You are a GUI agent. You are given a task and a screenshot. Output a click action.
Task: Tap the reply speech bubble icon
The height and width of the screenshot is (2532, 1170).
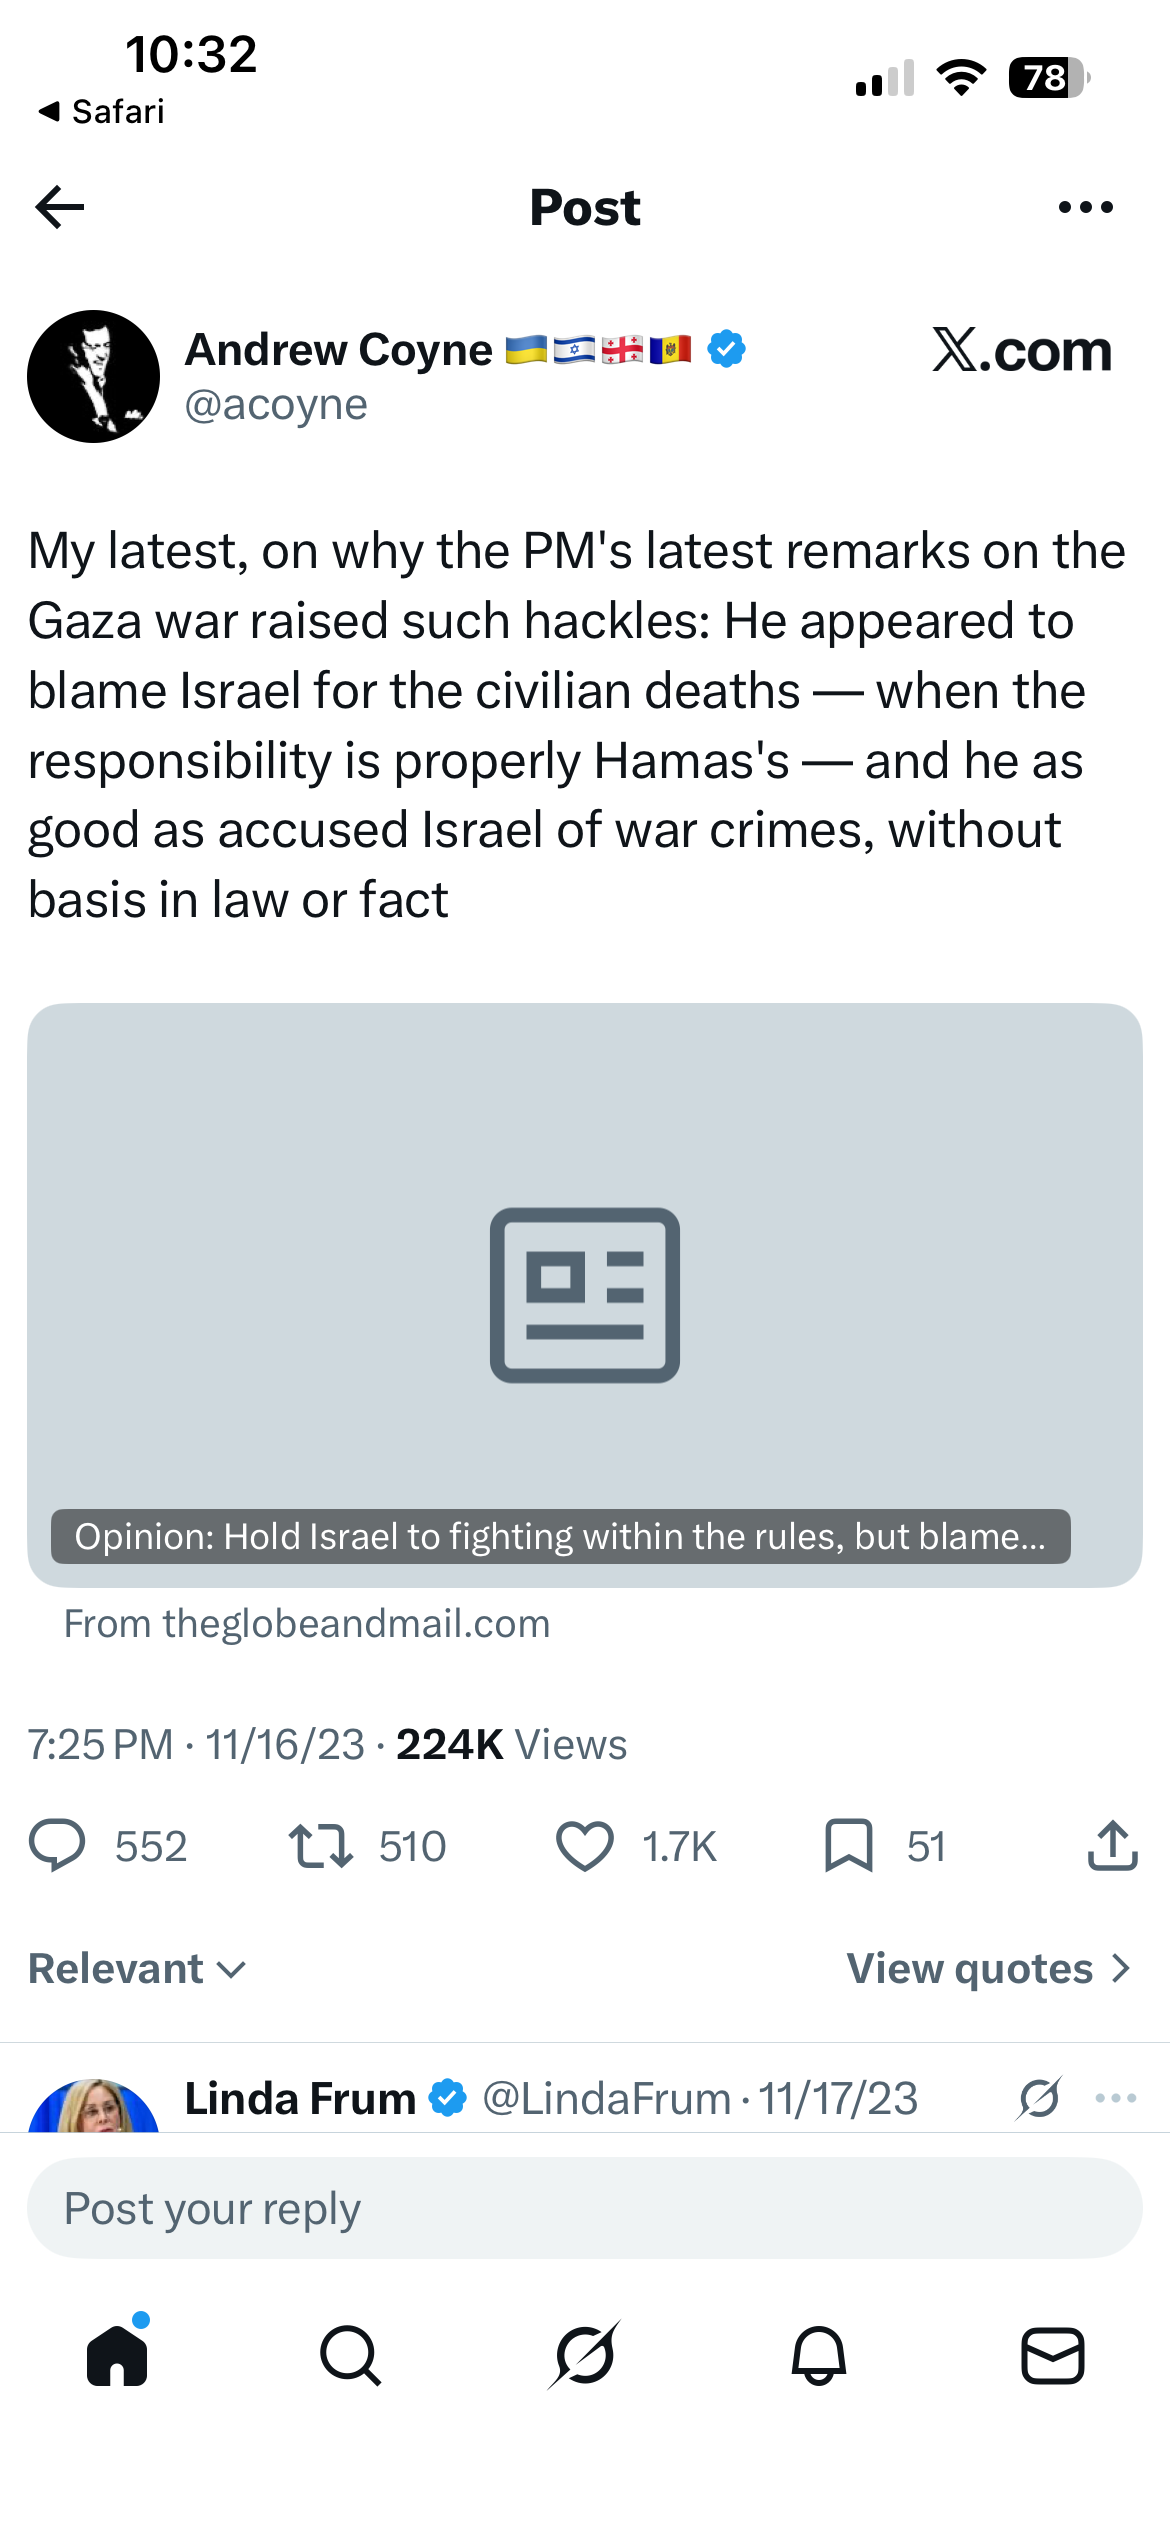click(57, 1846)
